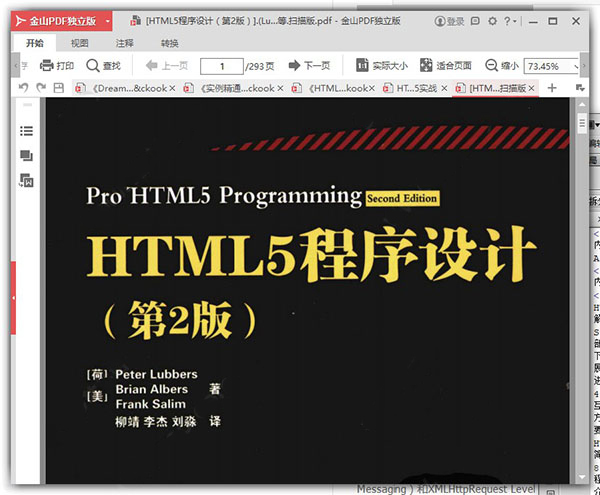600x495 pixels.
Task: Click the scrollbar down arrow
Action: pos(582,477)
